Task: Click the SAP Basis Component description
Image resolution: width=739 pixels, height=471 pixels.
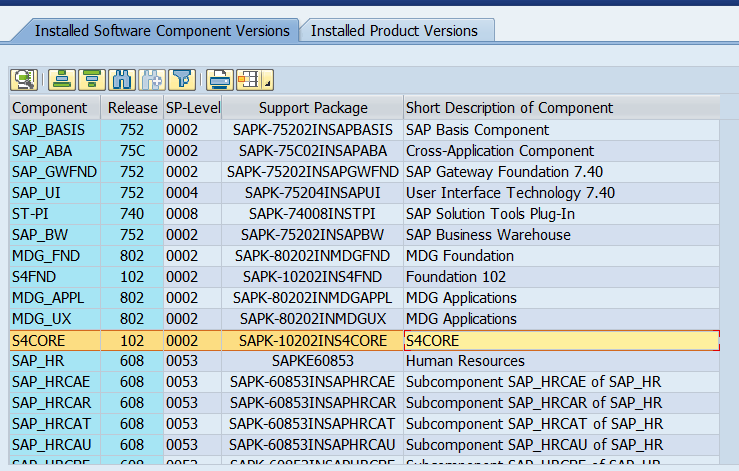Action: coord(561,130)
